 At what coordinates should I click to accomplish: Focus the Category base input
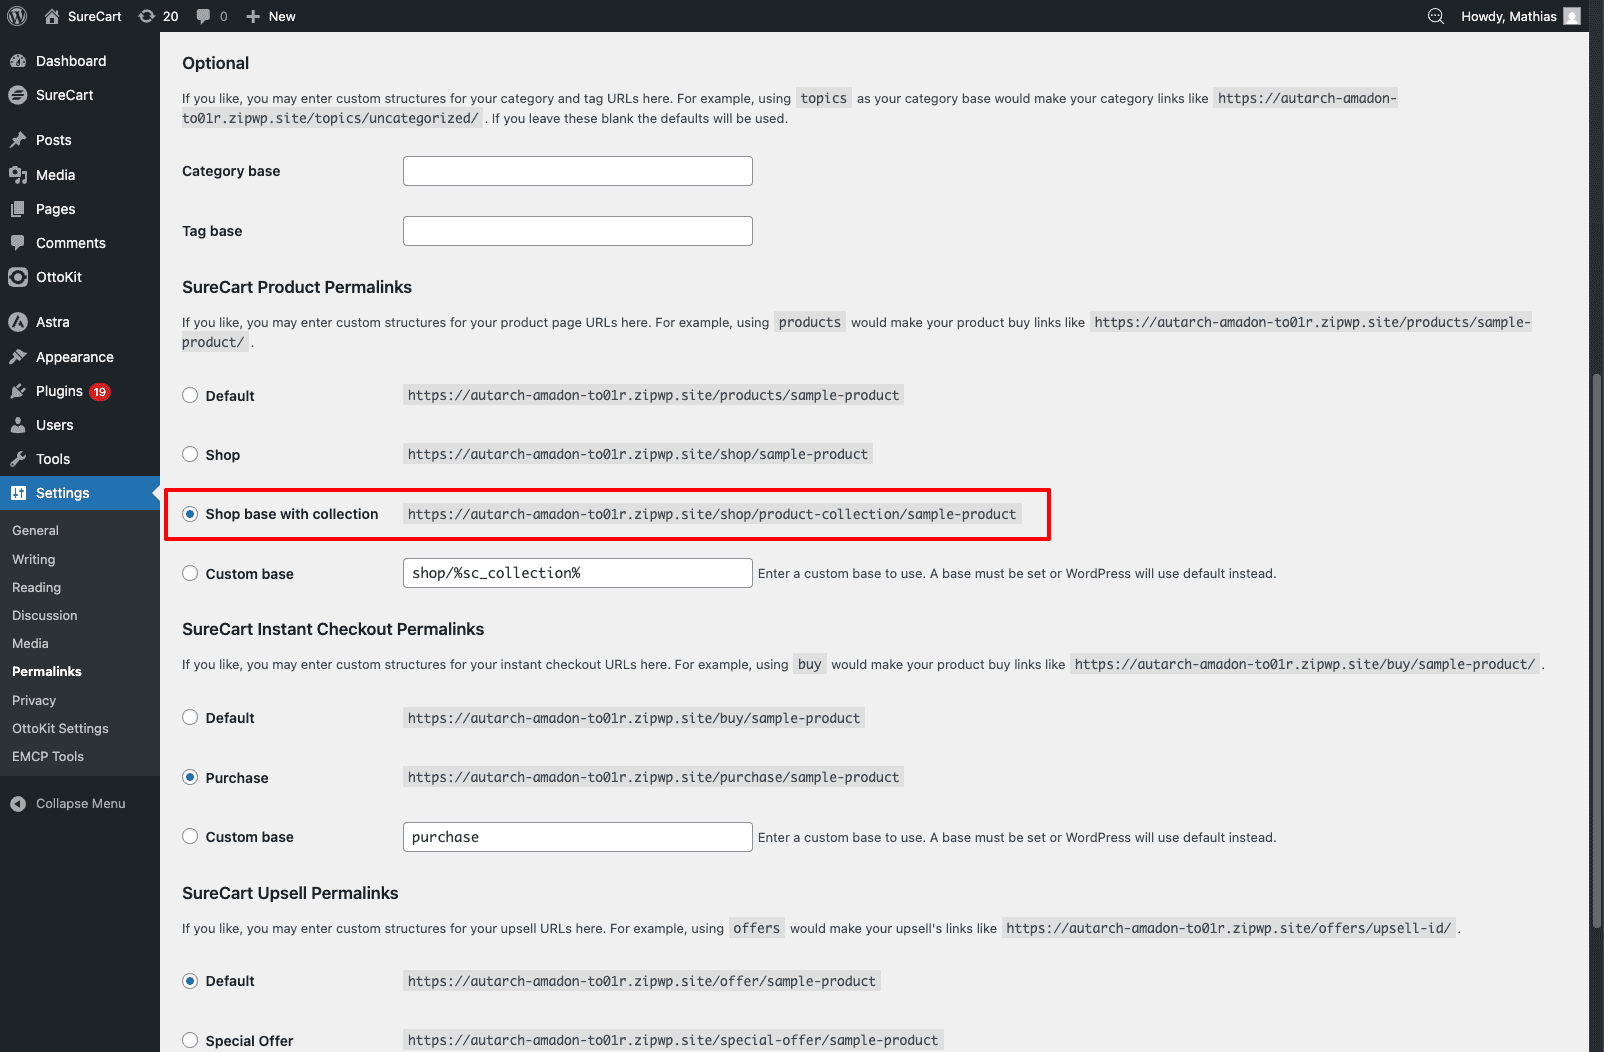point(578,171)
